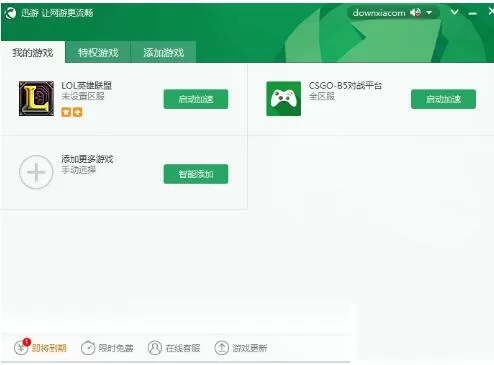Image resolution: width=494 pixels, height=365 pixels.
Task: Click the online customer service person icon
Action: click(x=155, y=348)
